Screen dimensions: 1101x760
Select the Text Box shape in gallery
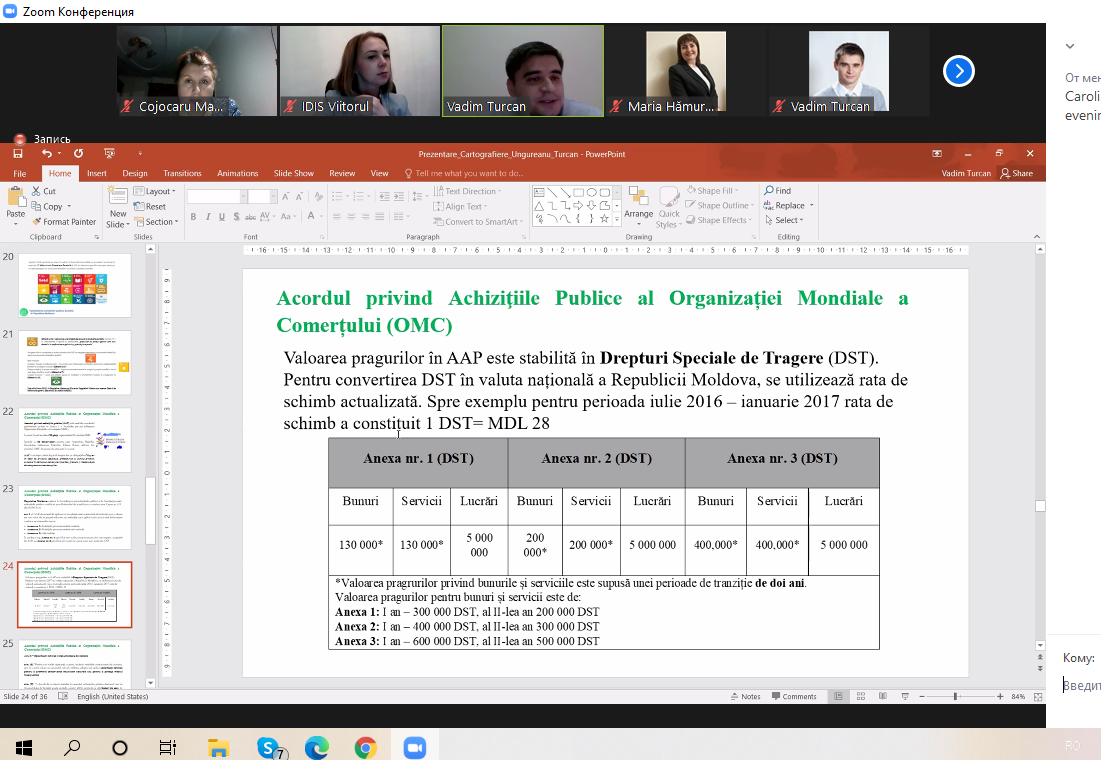pos(539,192)
